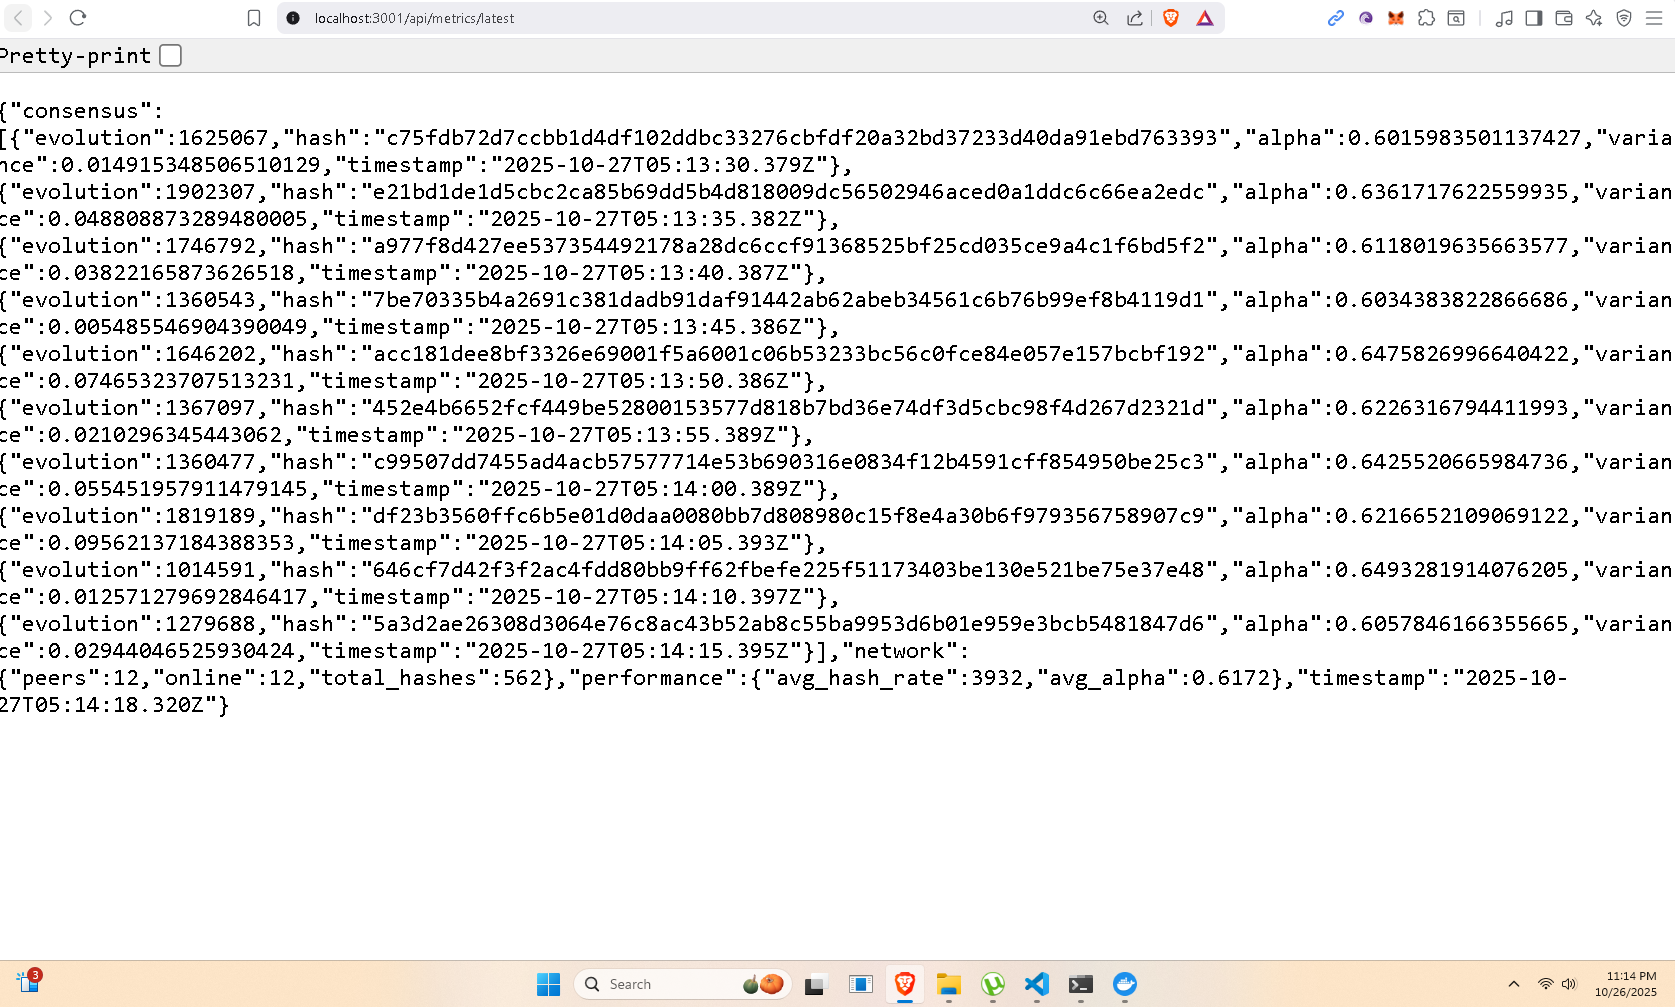
Task: Open the Extensions puzzle piece menu
Action: 1426,18
